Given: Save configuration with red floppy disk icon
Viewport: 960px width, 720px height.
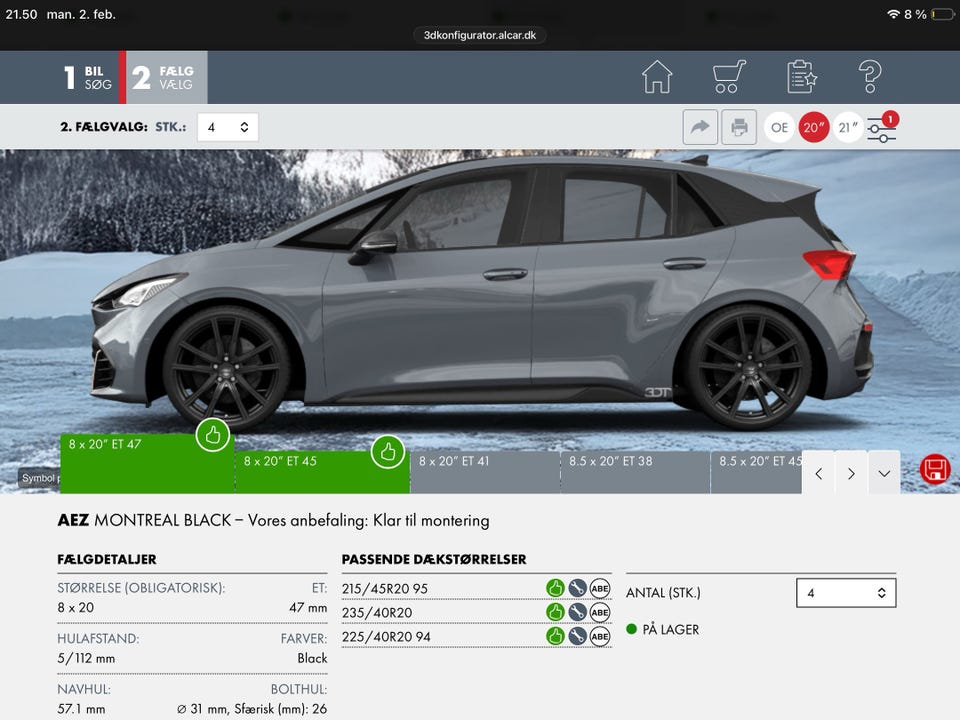Looking at the screenshot, I should pyautogui.click(x=935, y=470).
